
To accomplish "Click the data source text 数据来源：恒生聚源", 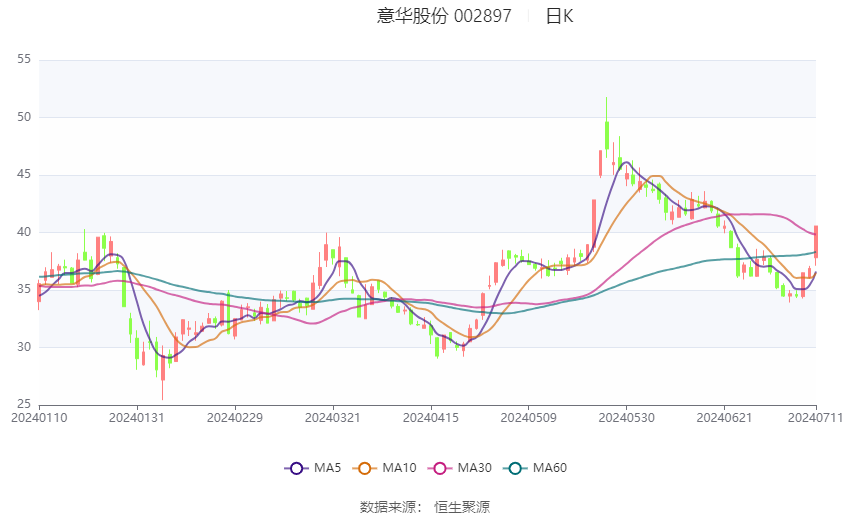I will point(424,507).
